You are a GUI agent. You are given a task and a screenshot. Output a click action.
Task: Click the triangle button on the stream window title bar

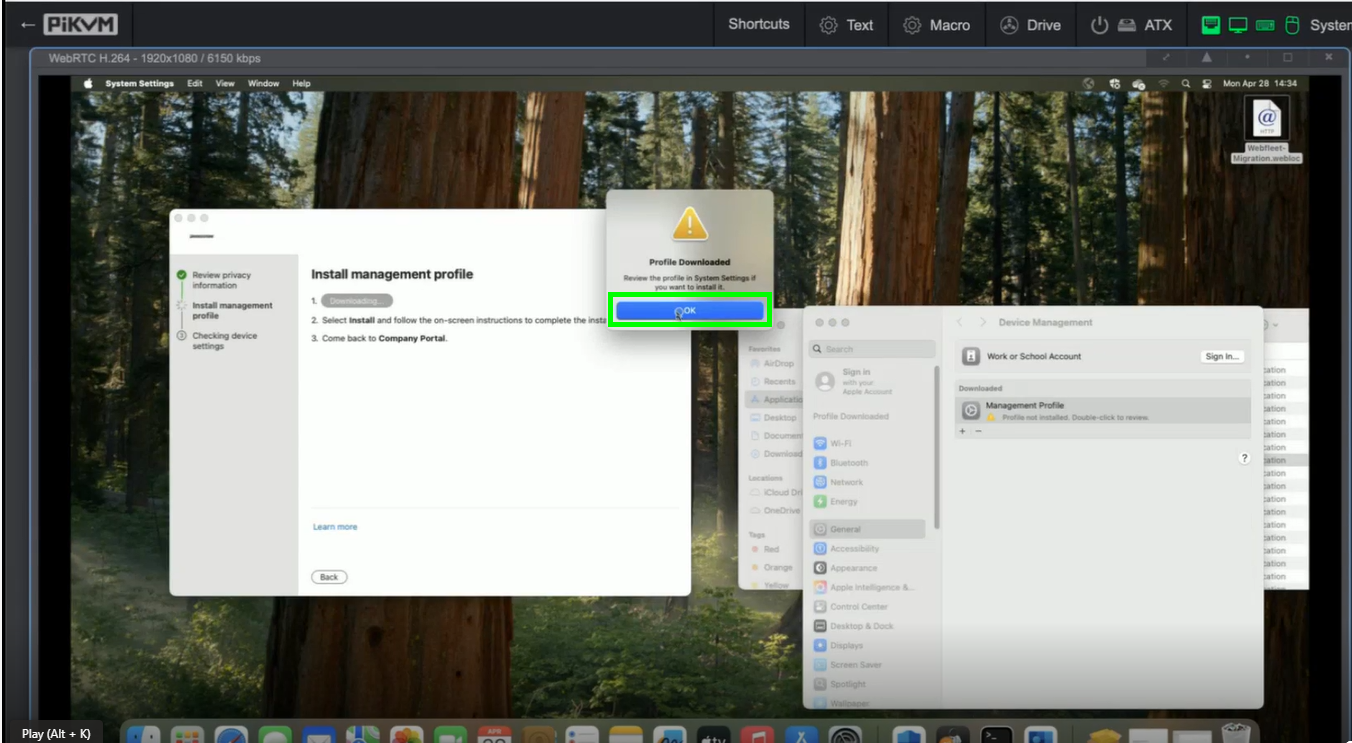point(1207,58)
